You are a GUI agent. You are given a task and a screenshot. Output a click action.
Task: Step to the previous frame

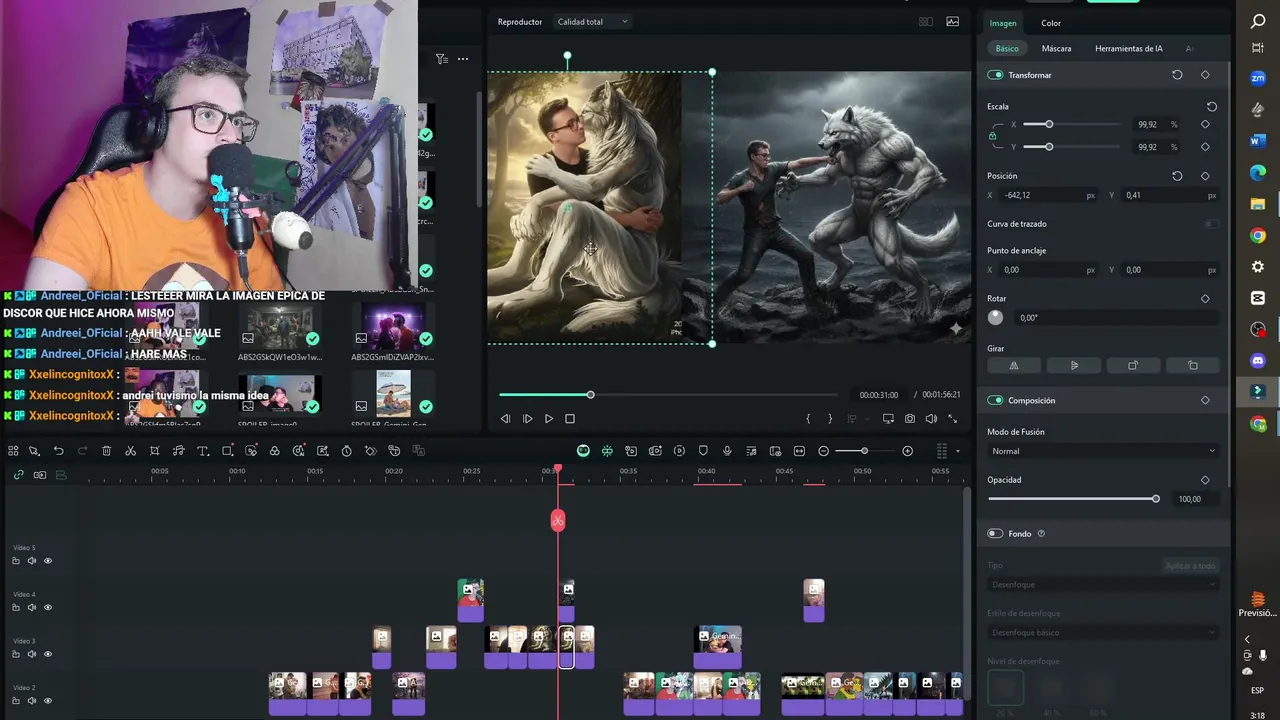point(505,419)
